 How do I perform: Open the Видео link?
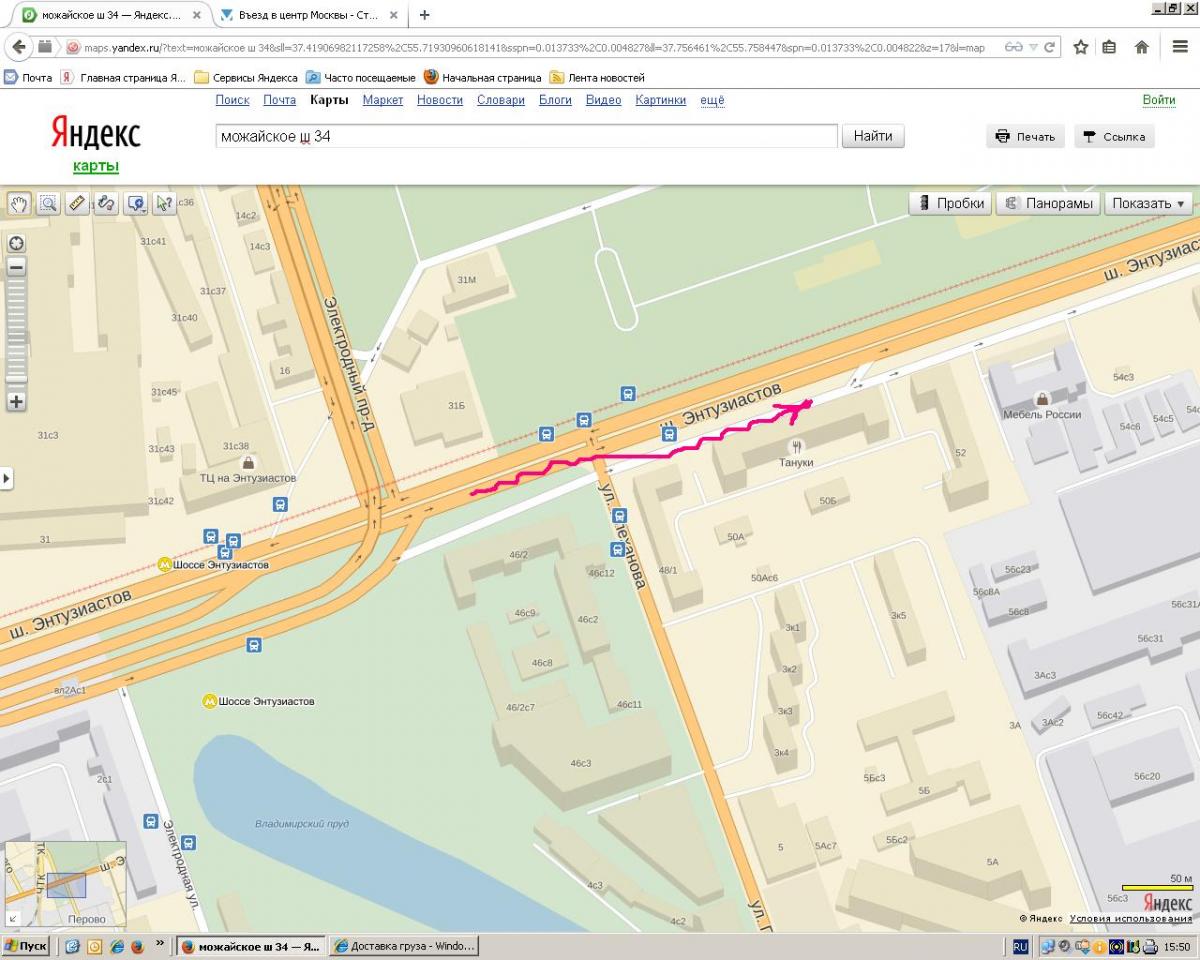[603, 100]
